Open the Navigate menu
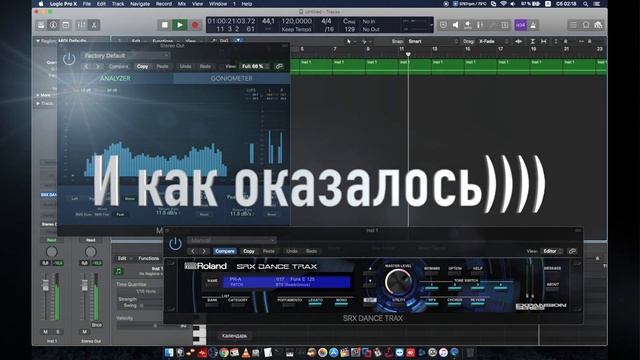Screen dimensions: 640x360 (x=140, y=4)
